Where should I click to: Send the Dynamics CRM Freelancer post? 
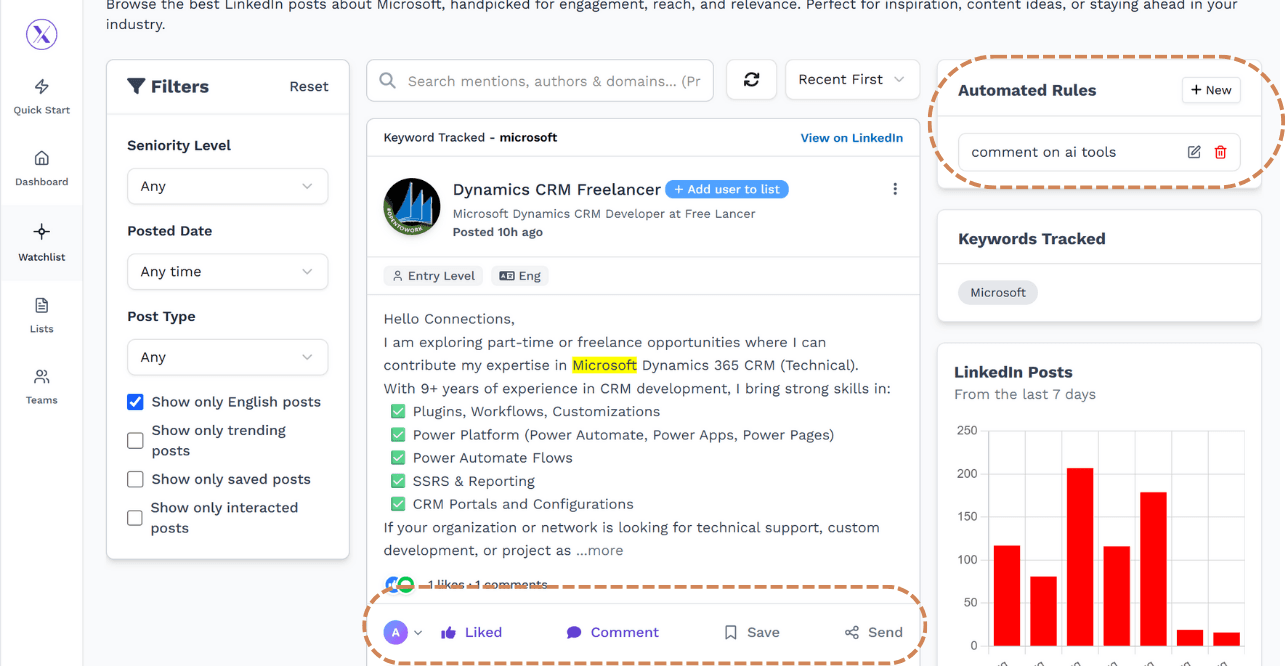pos(873,632)
